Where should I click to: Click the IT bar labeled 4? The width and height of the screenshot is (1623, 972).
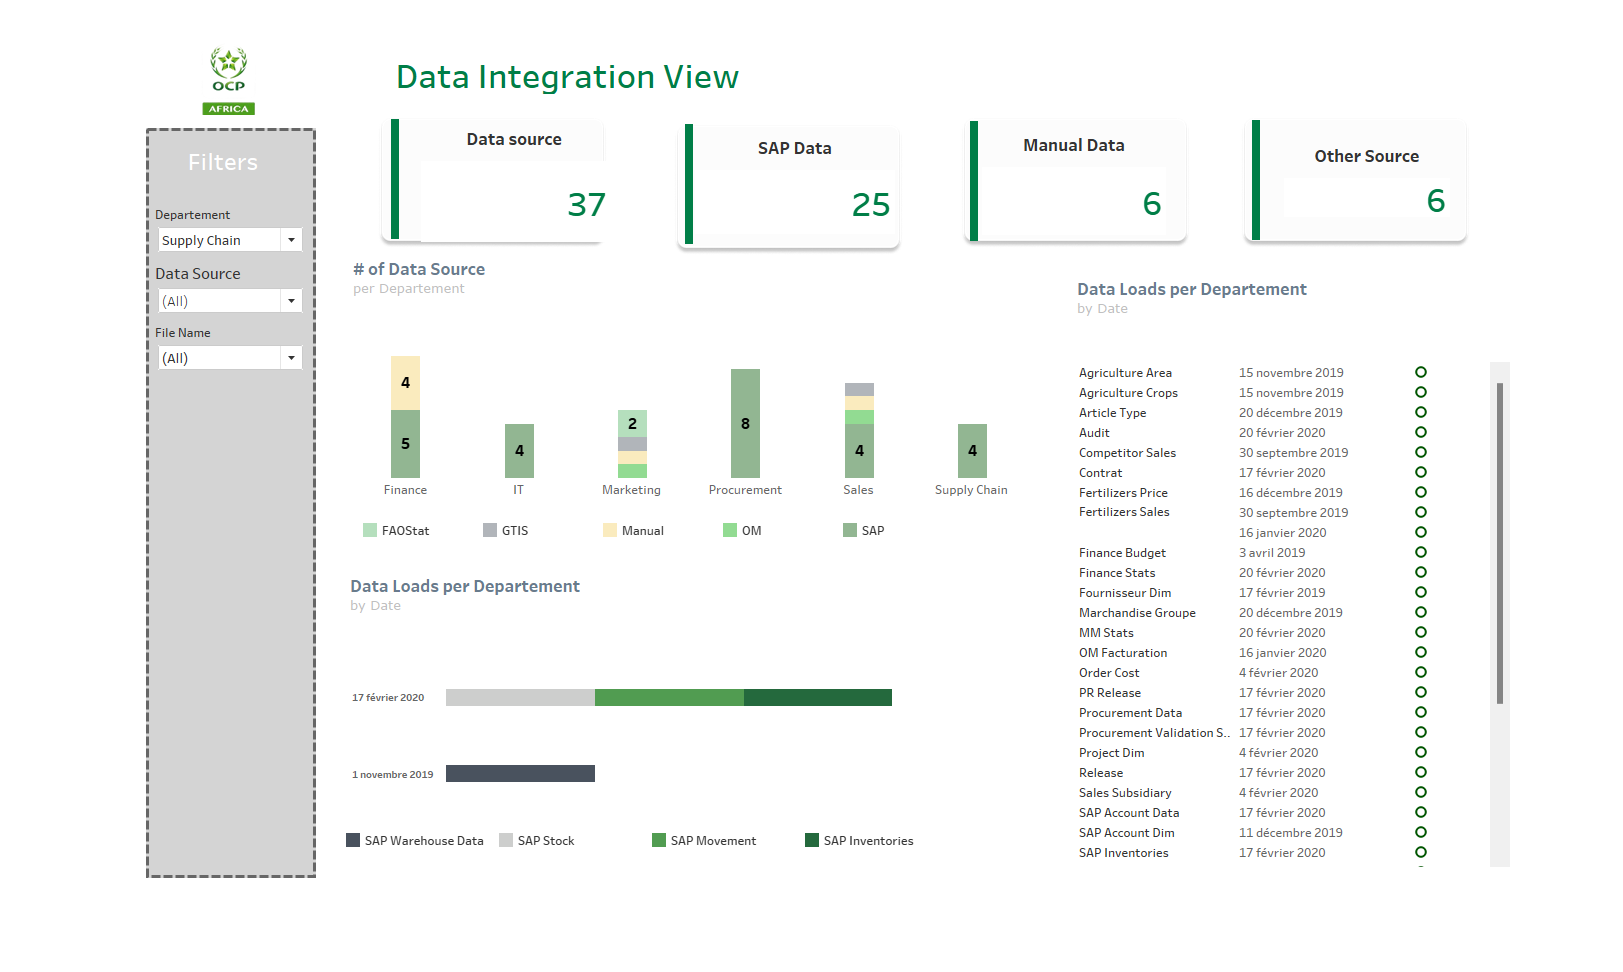[x=519, y=451]
